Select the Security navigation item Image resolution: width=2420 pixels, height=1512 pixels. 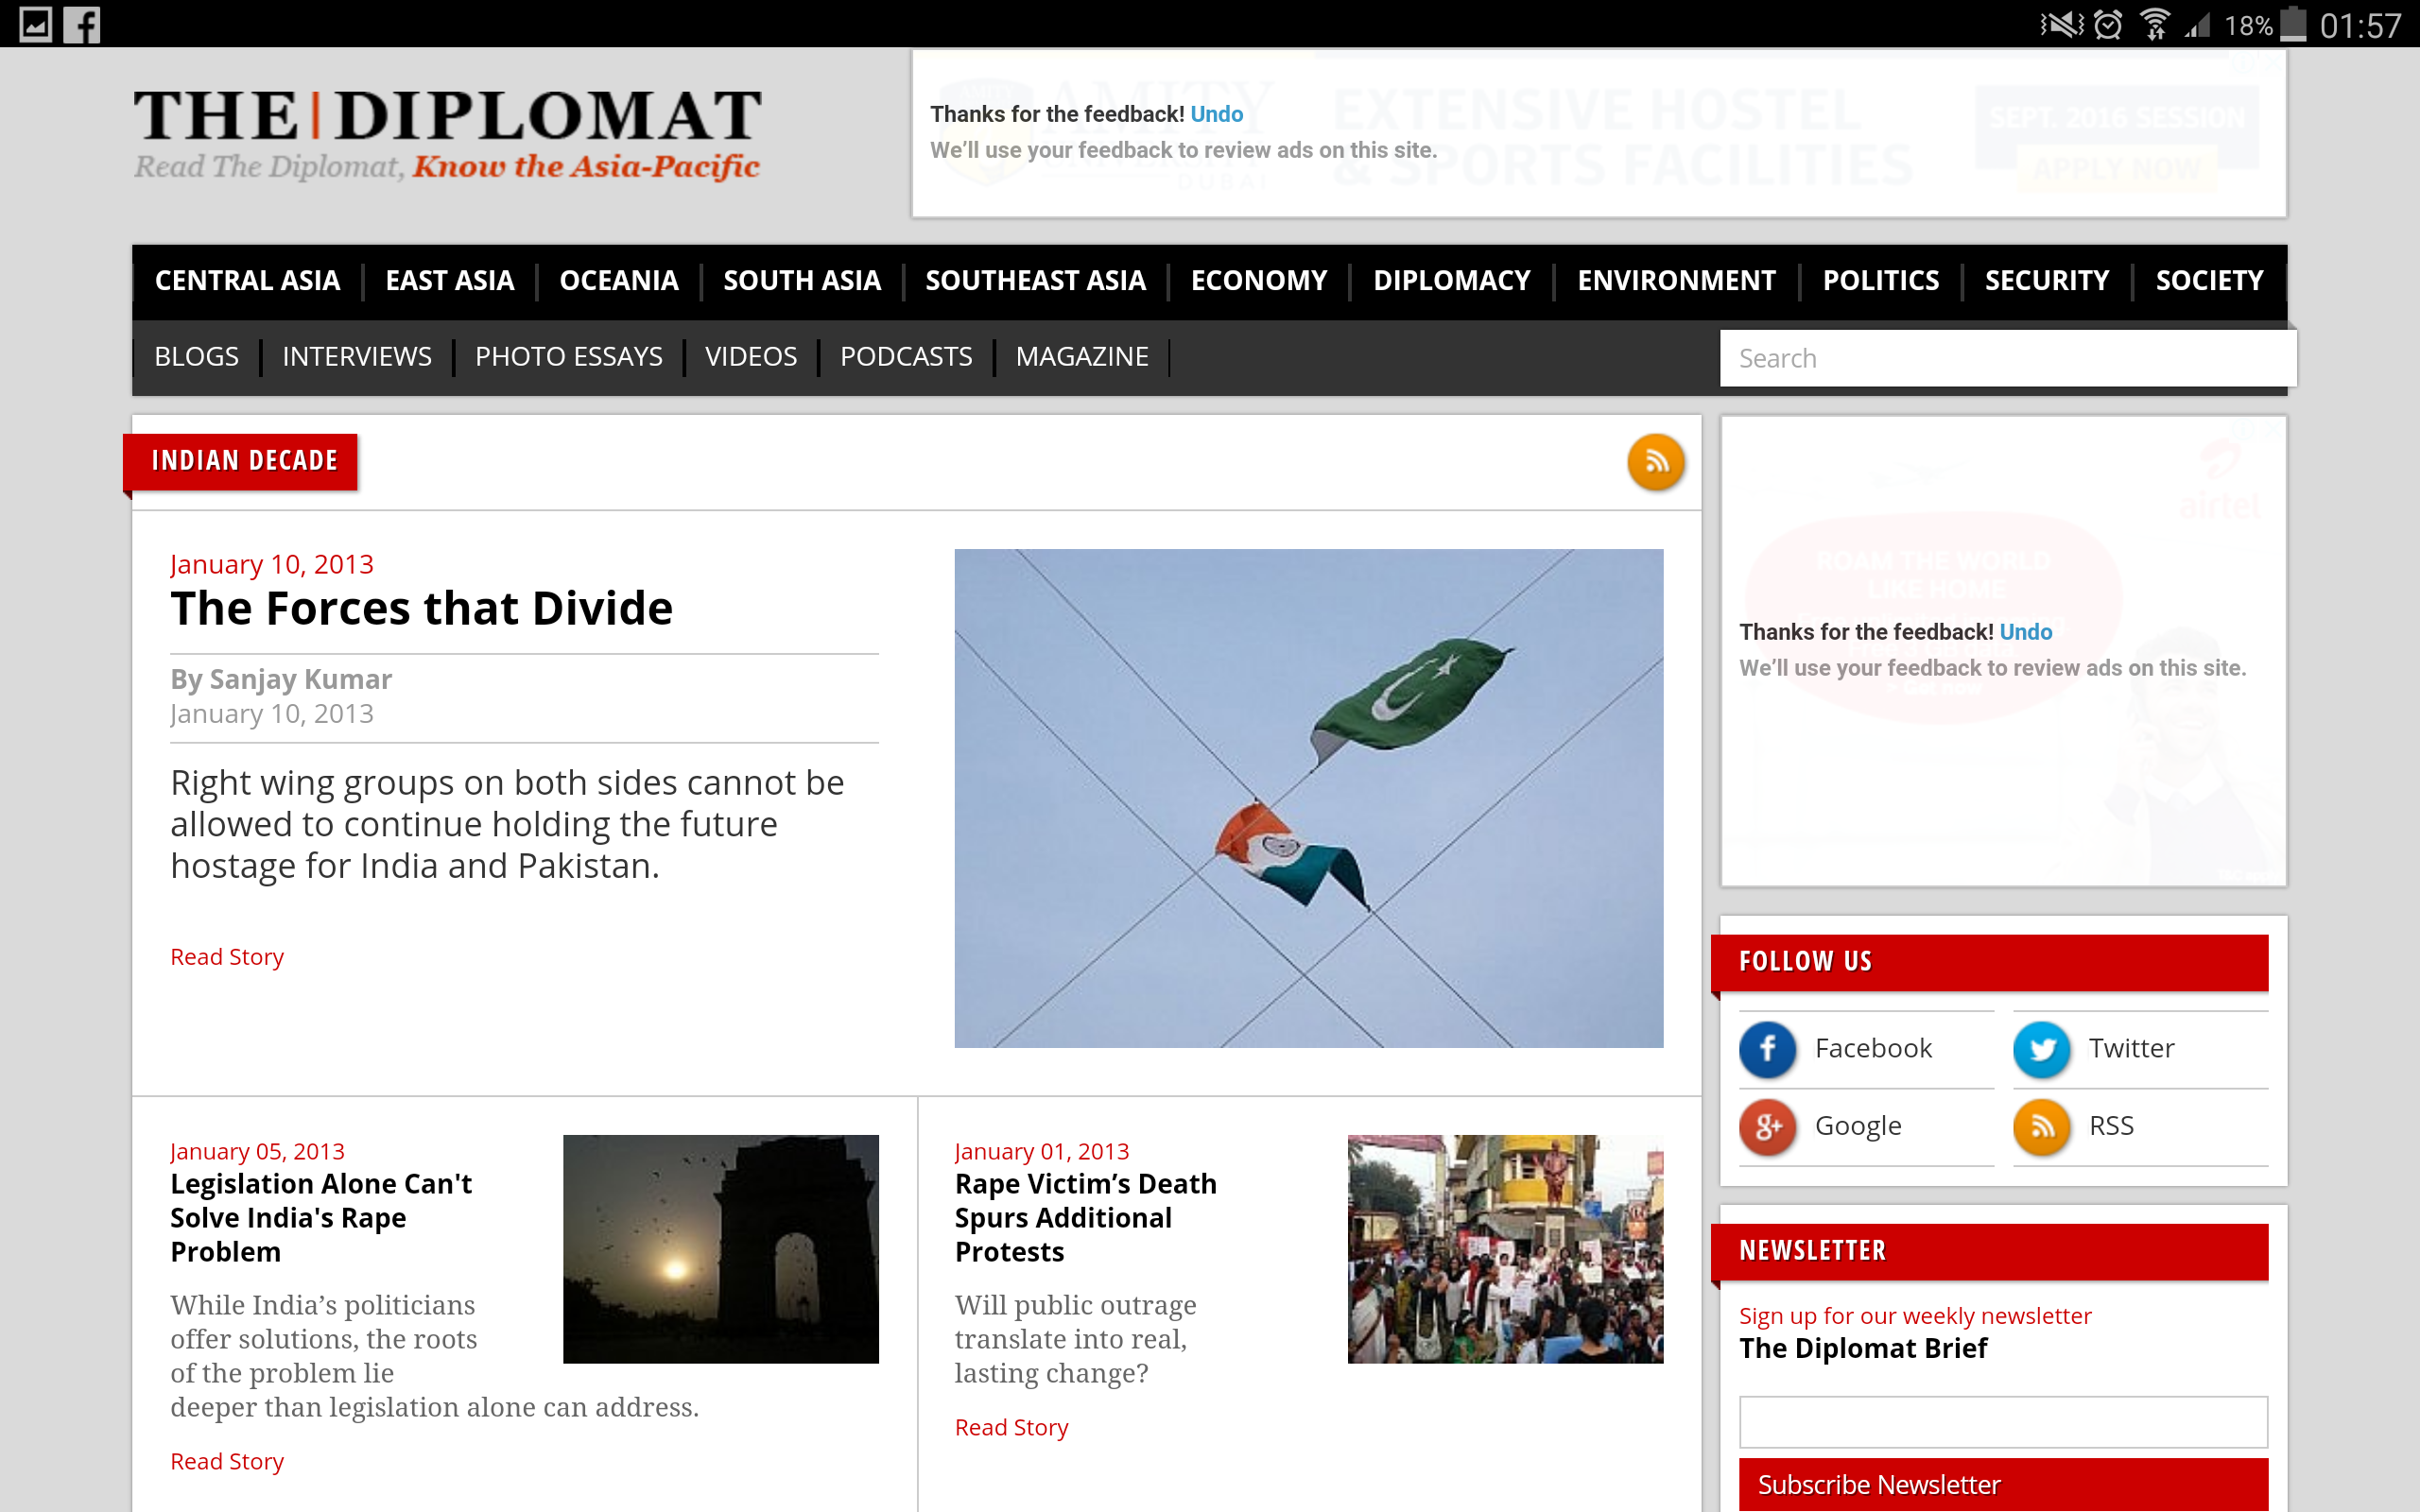tap(2046, 281)
